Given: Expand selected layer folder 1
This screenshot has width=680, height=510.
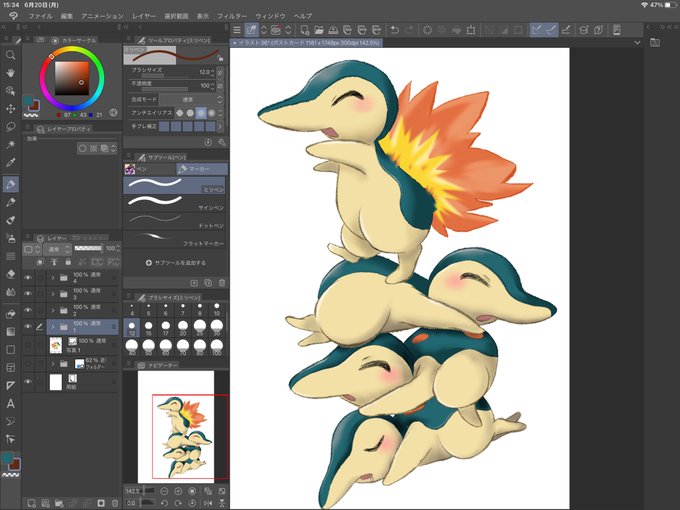Looking at the screenshot, I should coord(53,327).
